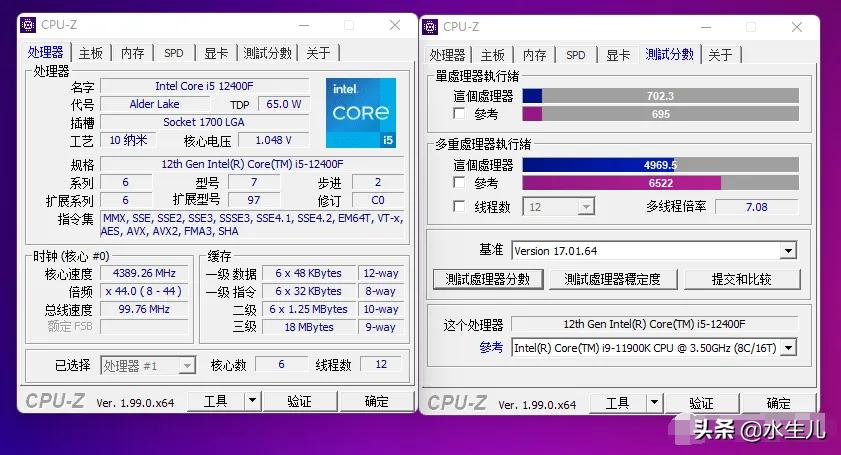Switch to 关于 tab in left window

tap(318, 53)
